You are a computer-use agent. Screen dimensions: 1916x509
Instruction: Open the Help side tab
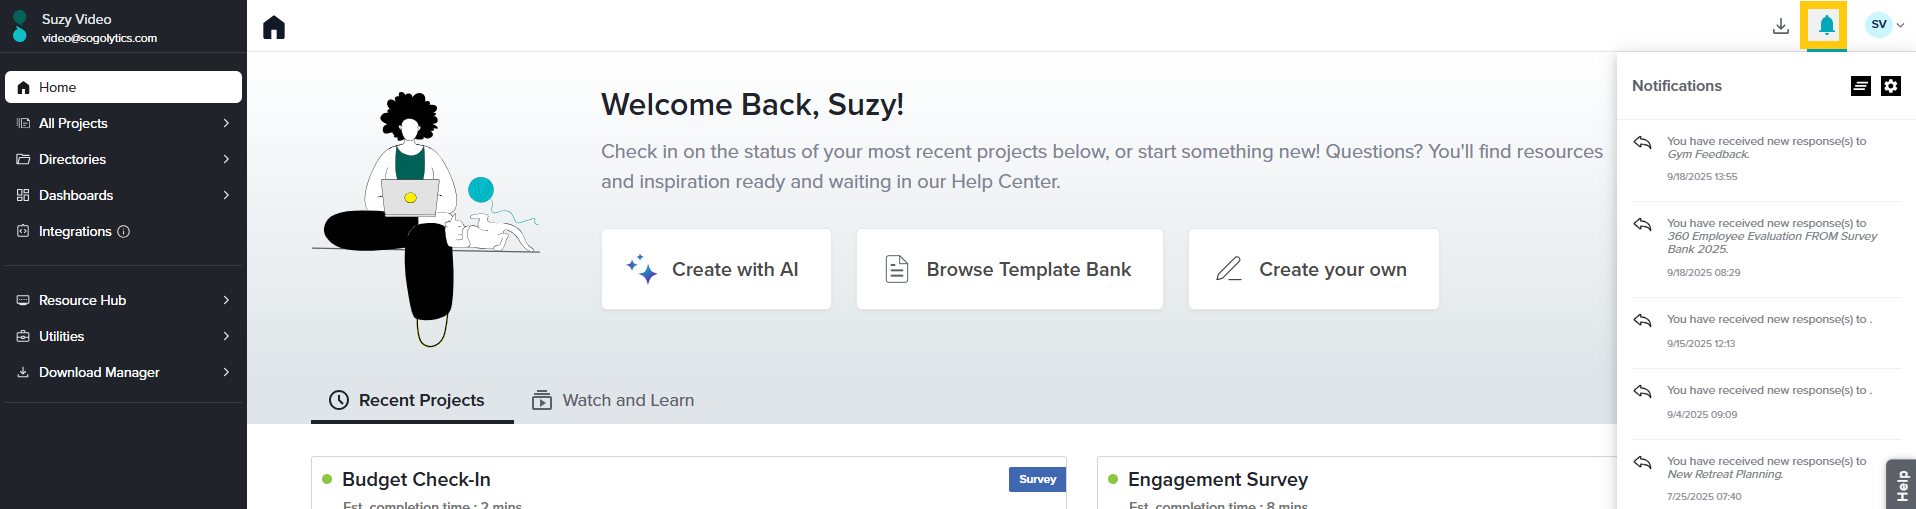point(1901,485)
